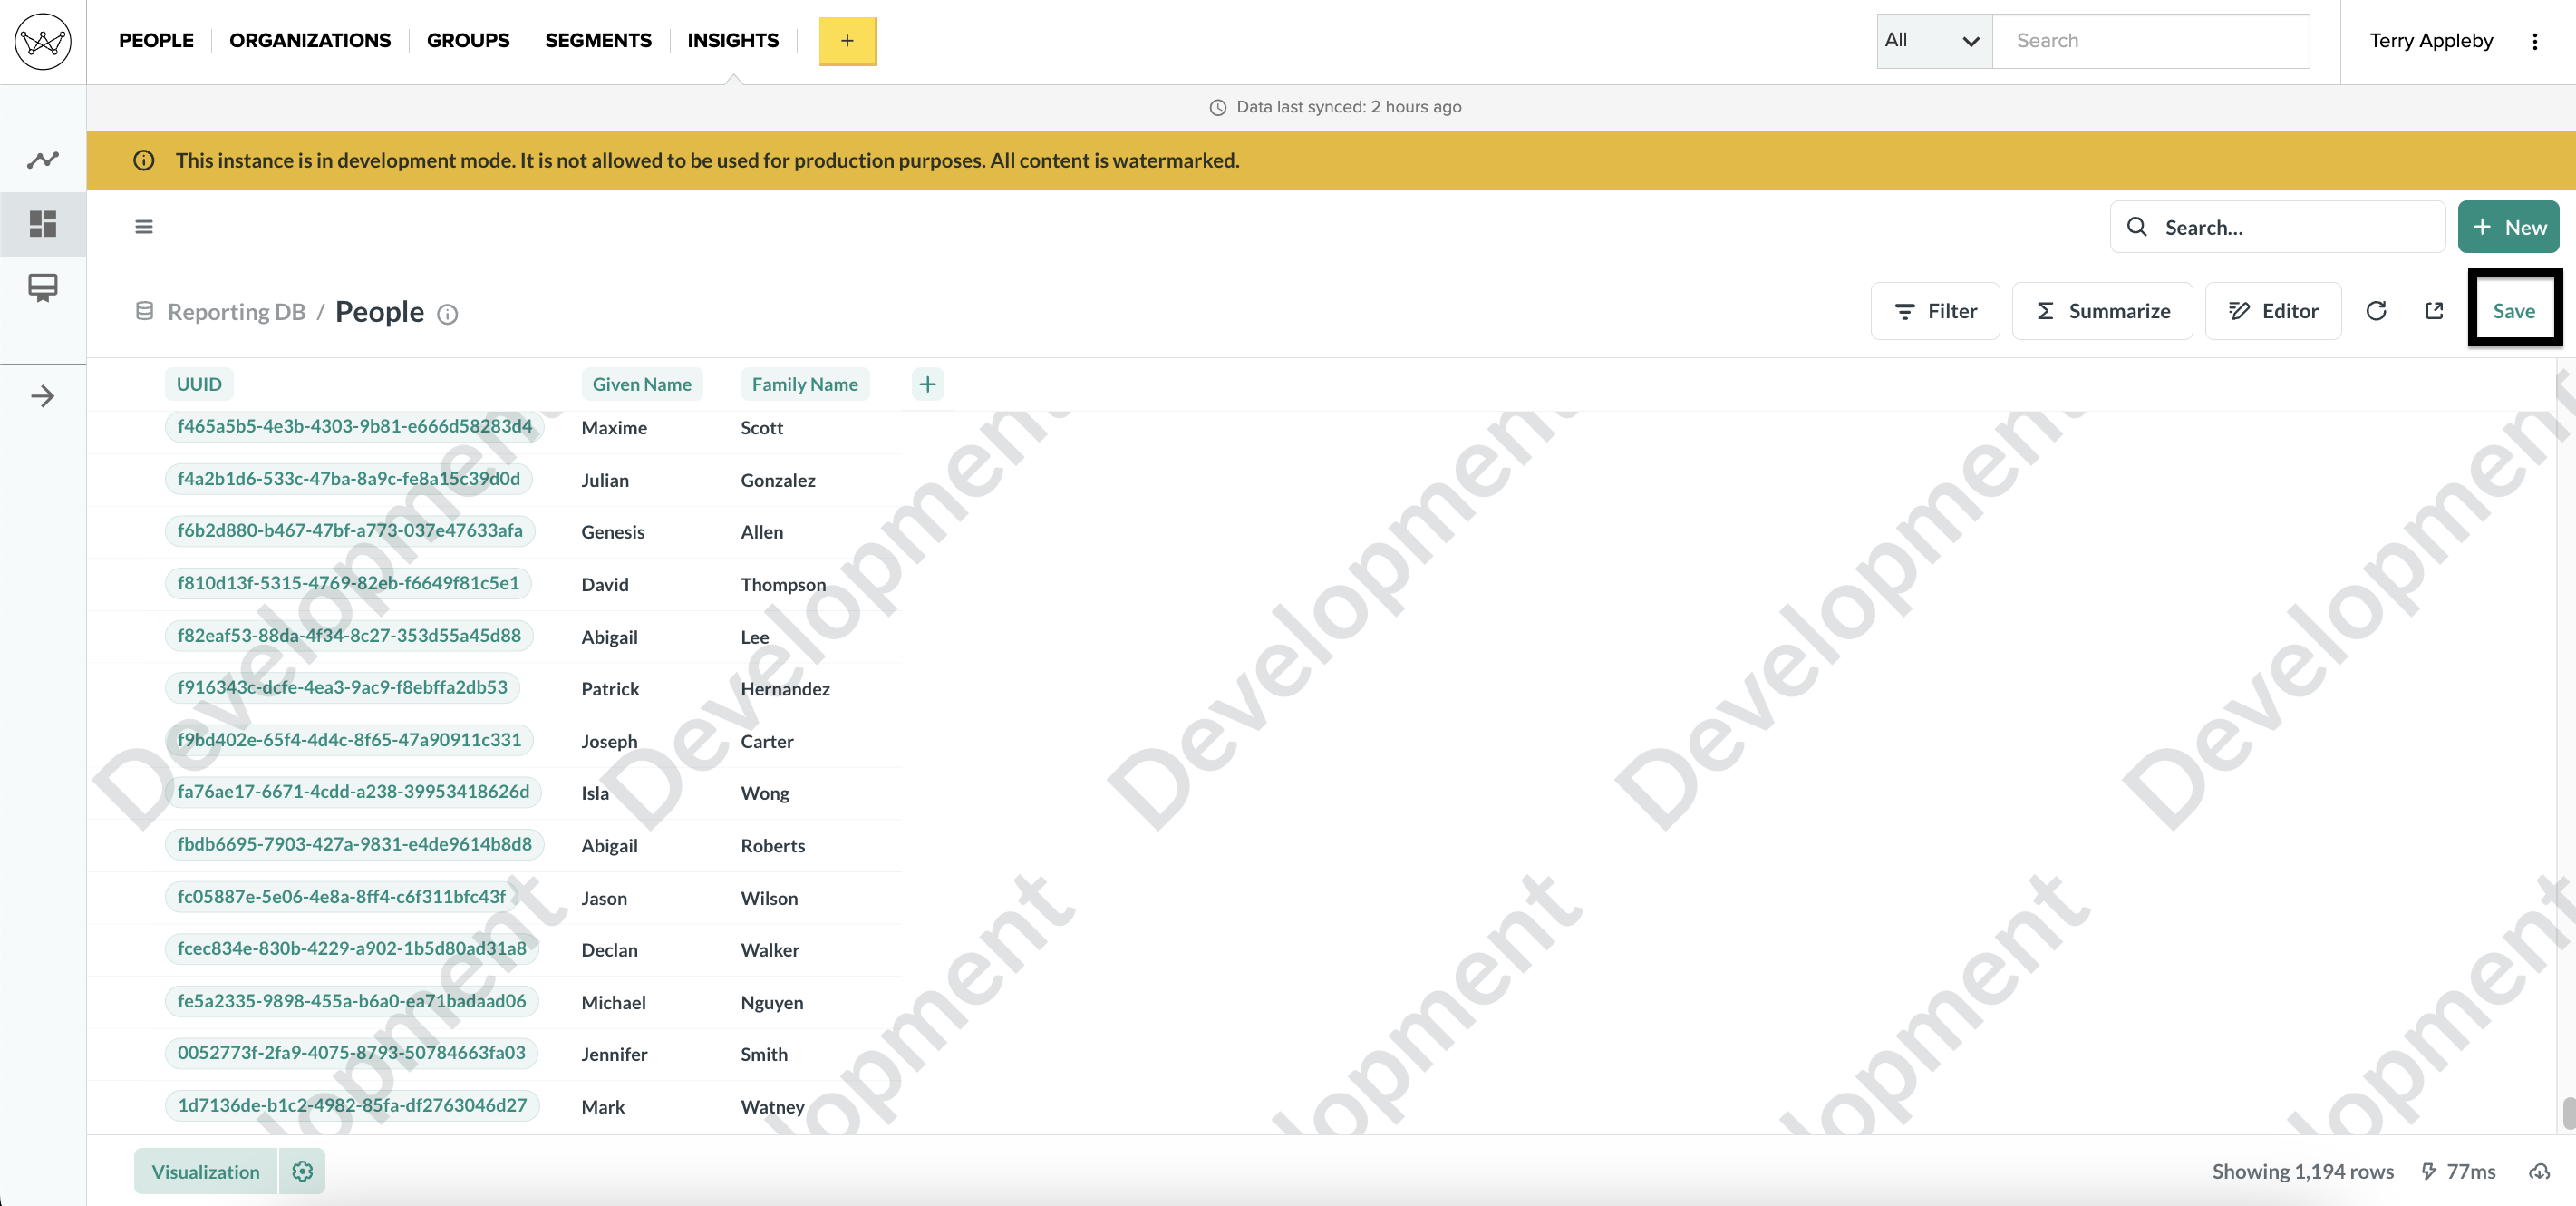The width and height of the screenshot is (2576, 1206).
Task: Open UUID 1d7136de-b1c2-4982-85fa-df2763046d27
Action: [x=352, y=1106]
